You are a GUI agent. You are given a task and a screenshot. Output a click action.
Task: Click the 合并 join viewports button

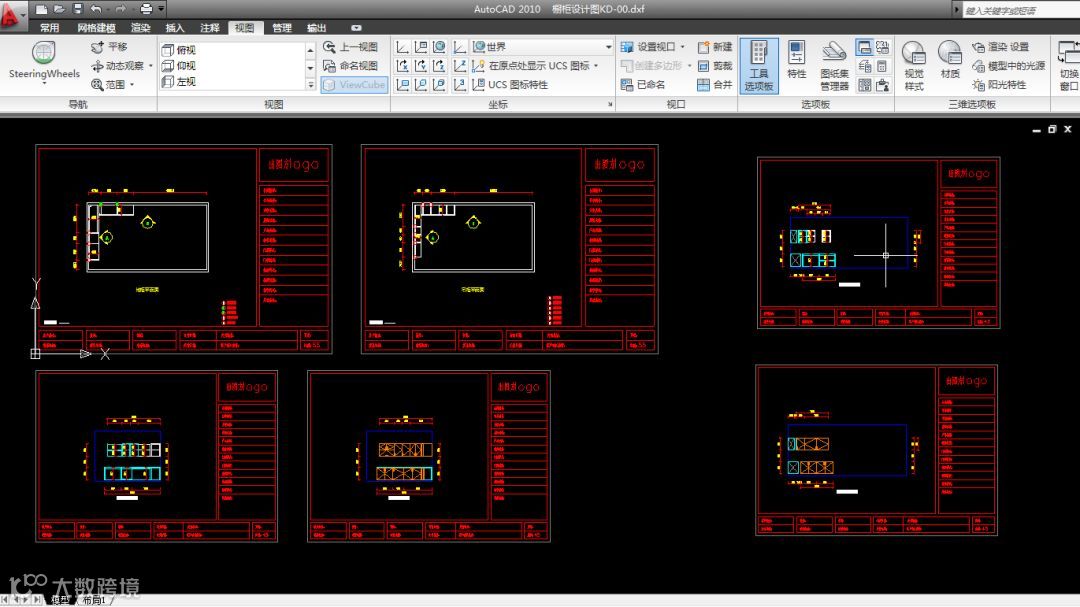[715, 85]
